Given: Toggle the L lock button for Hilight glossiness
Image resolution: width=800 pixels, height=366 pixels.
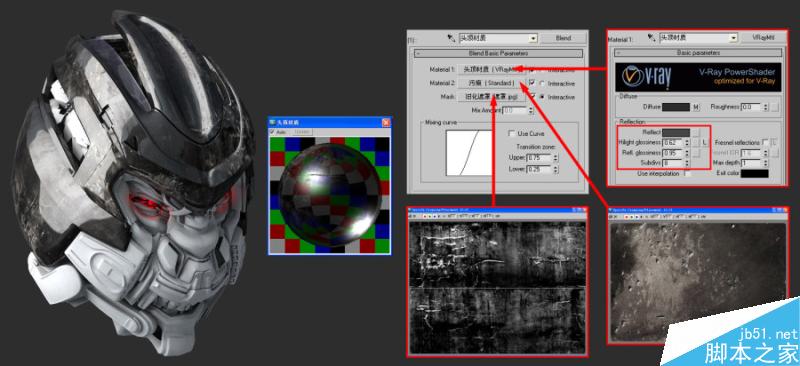Looking at the screenshot, I should point(705,143).
